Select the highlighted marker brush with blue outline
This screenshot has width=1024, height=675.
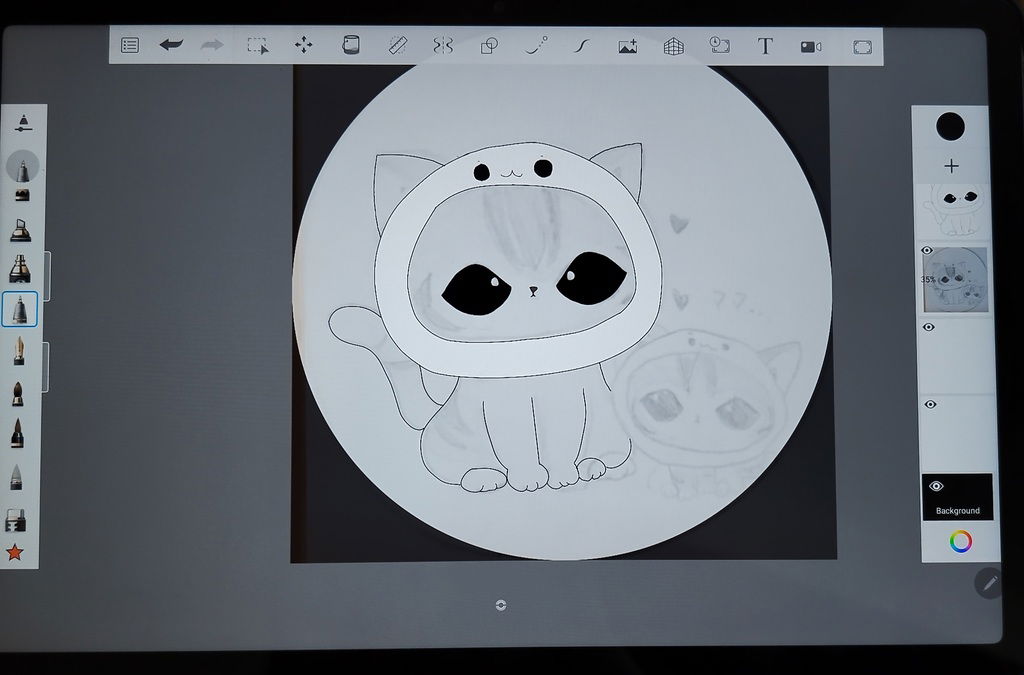tap(20, 309)
